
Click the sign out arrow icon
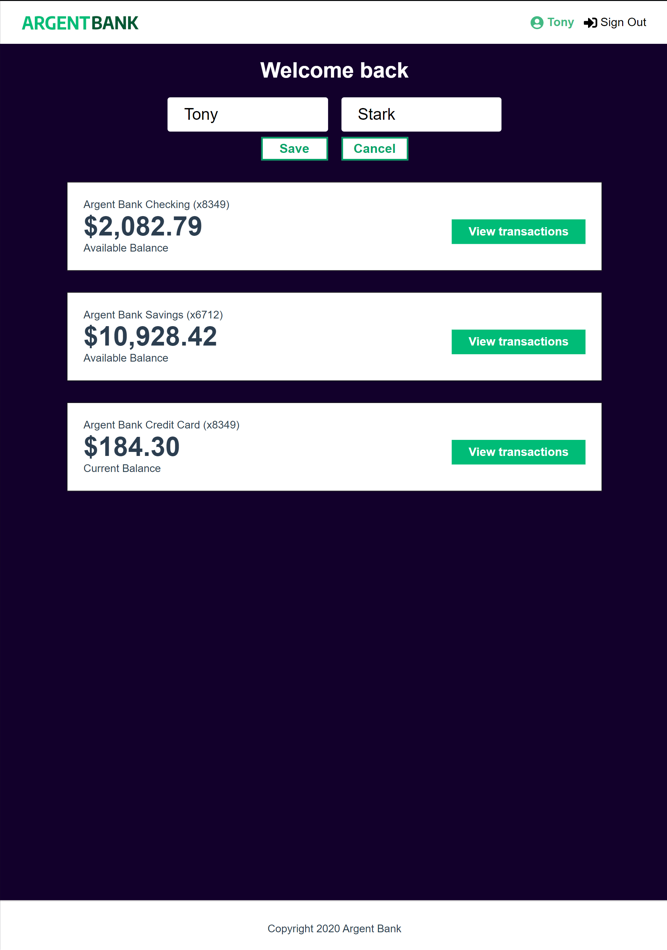click(x=590, y=23)
